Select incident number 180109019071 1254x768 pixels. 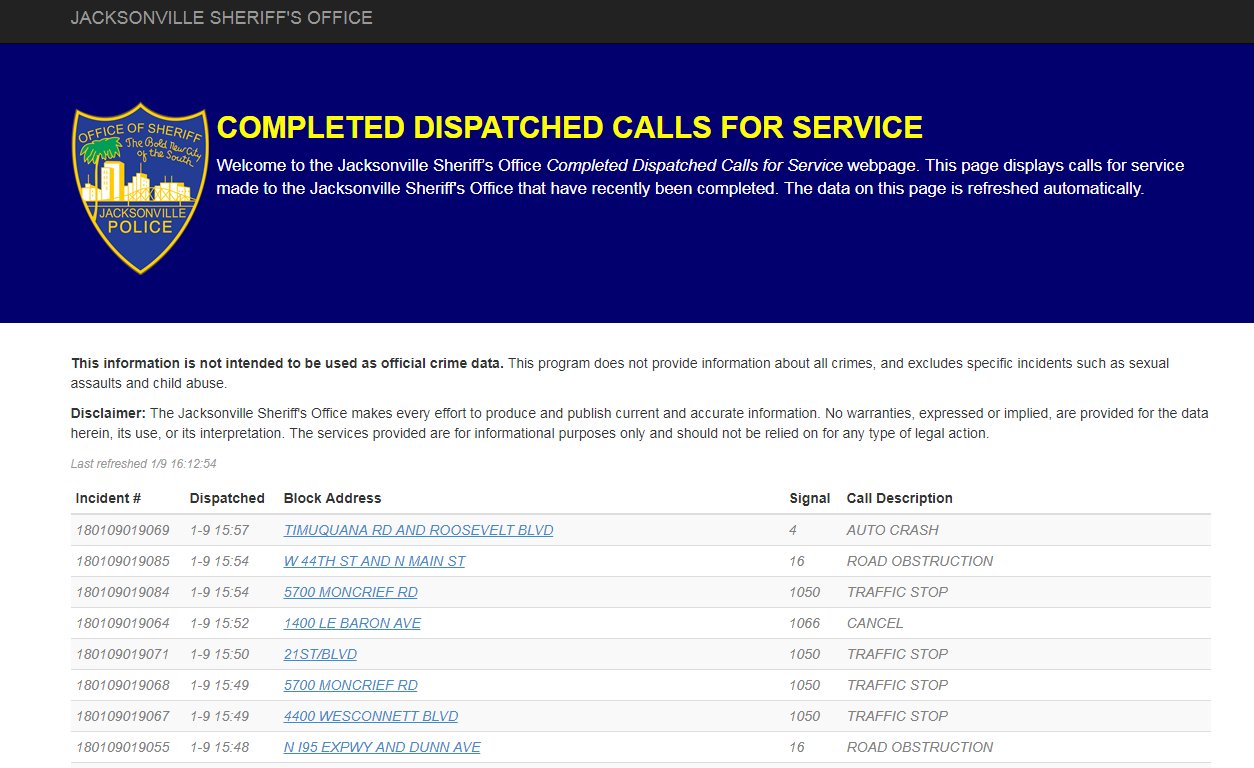coord(122,654)
